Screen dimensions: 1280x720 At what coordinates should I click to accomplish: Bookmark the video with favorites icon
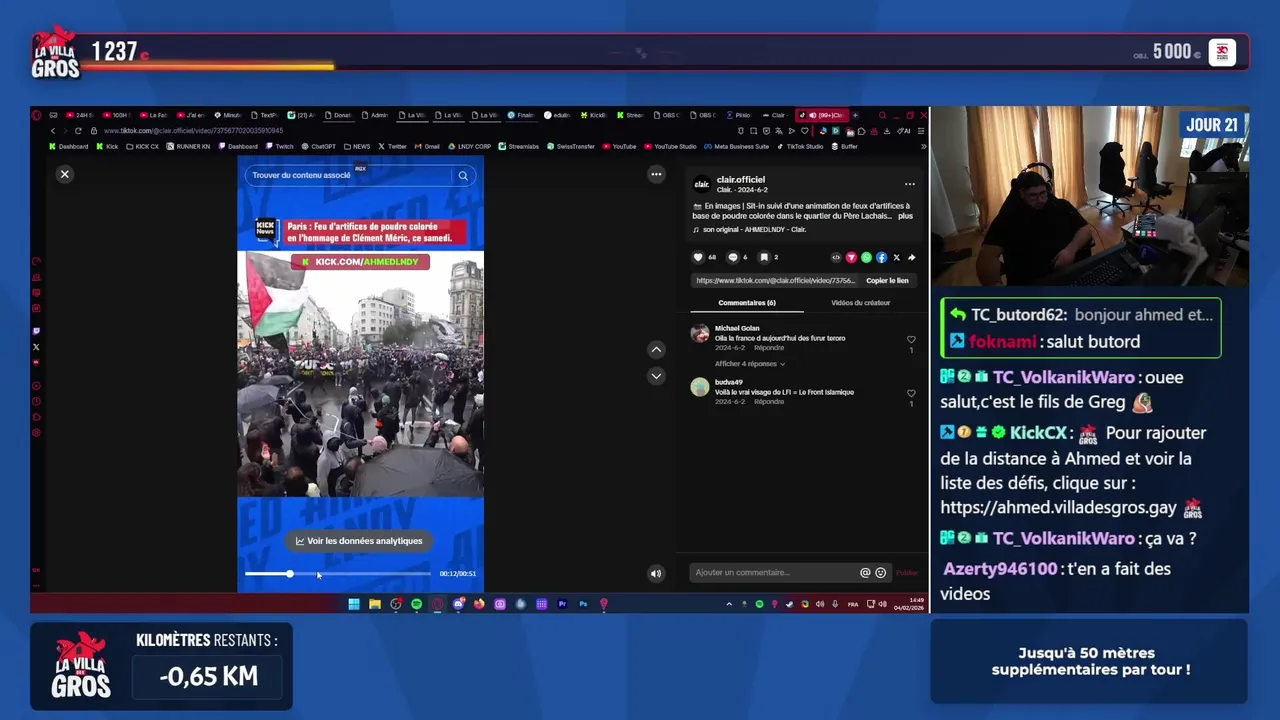(764, 257)
